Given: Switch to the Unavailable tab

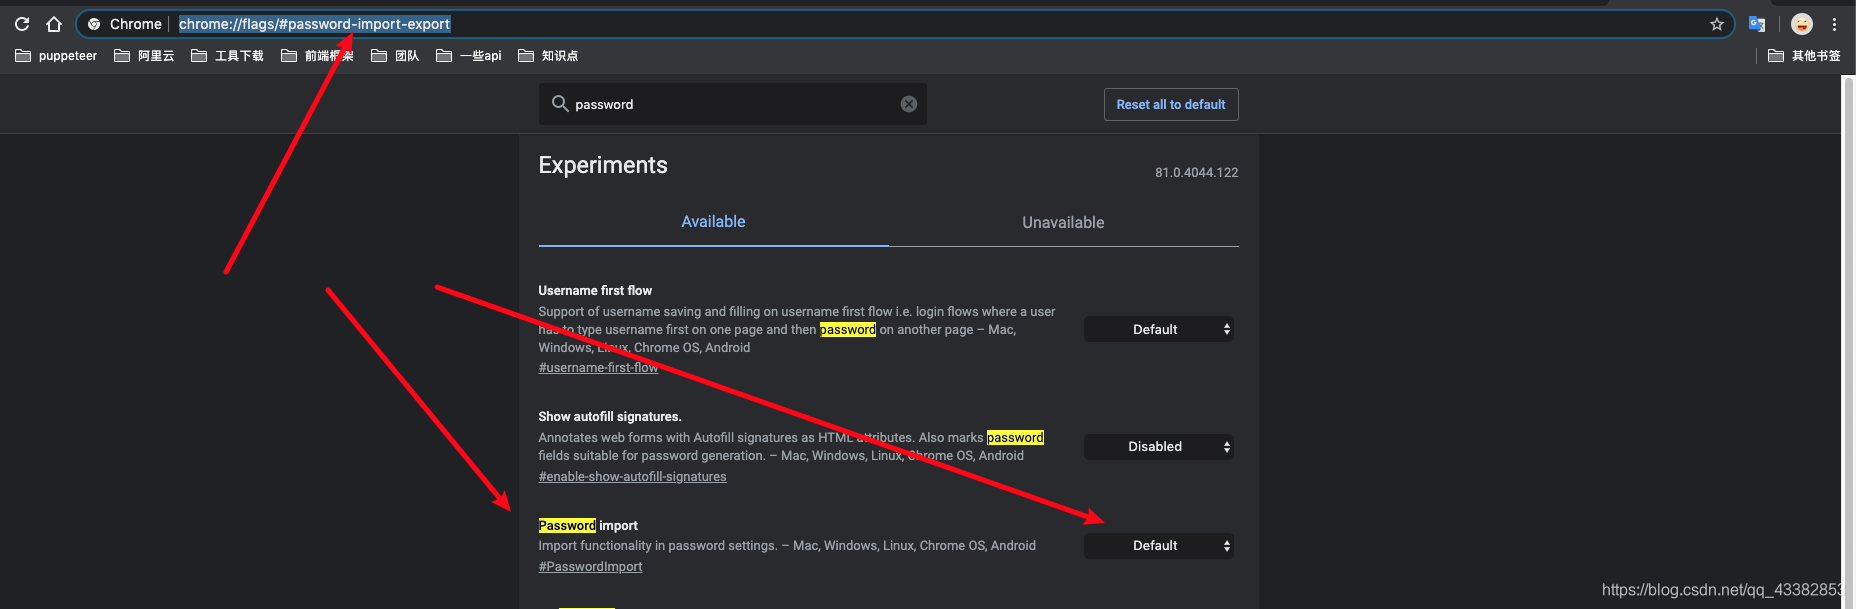Looking at the screenshot, I should click(1063, 222).
